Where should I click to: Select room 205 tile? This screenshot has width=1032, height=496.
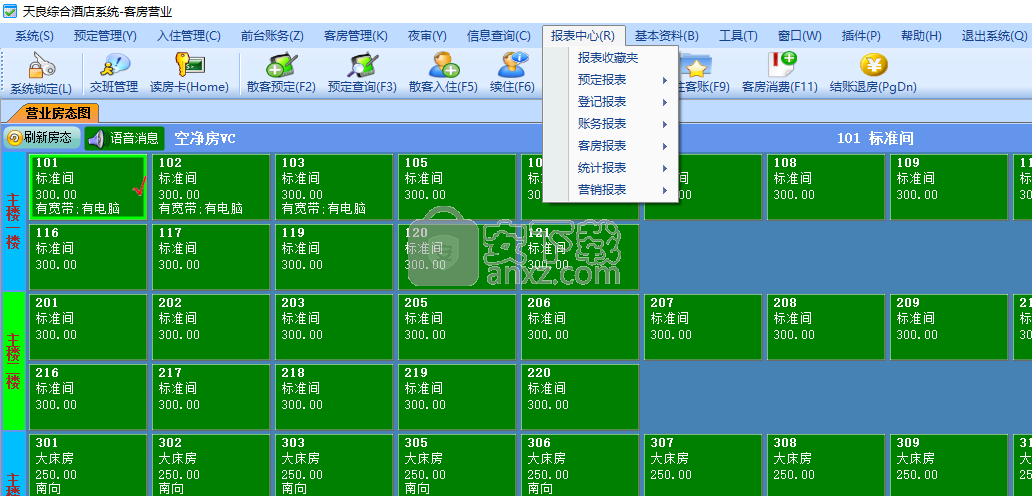point(457,327)
